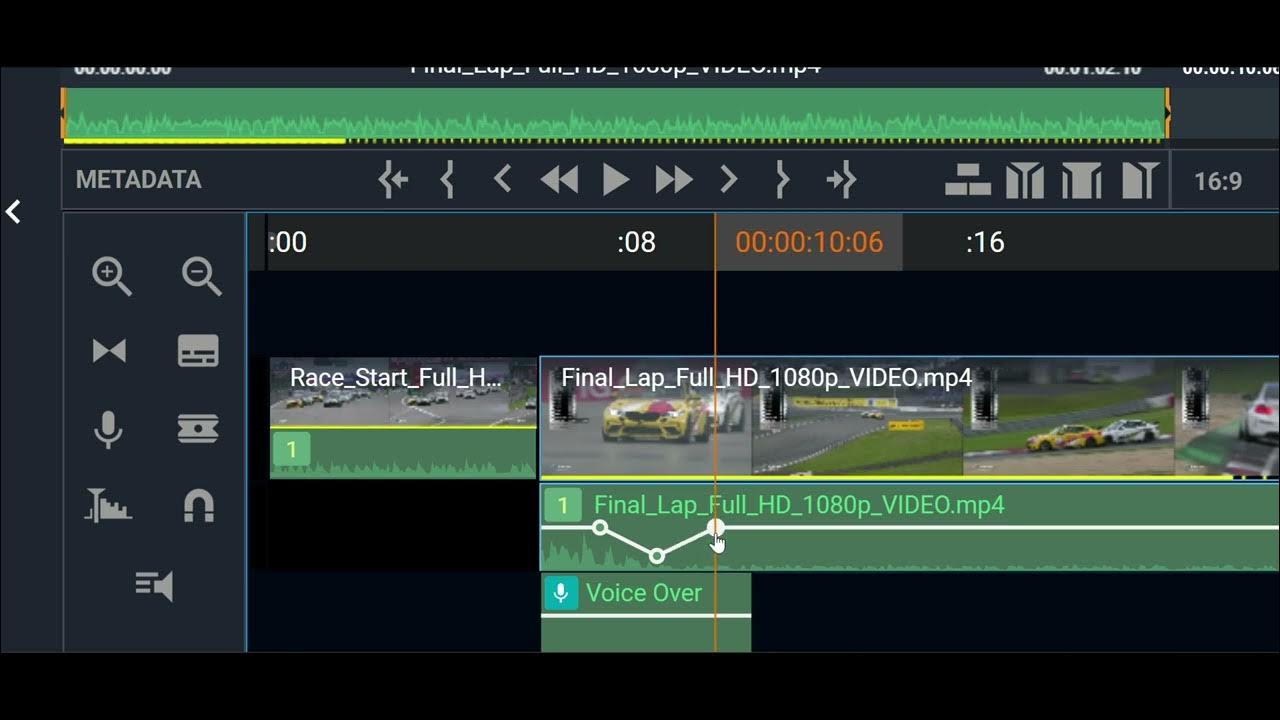Click the keyframe at the playhead

715,527
